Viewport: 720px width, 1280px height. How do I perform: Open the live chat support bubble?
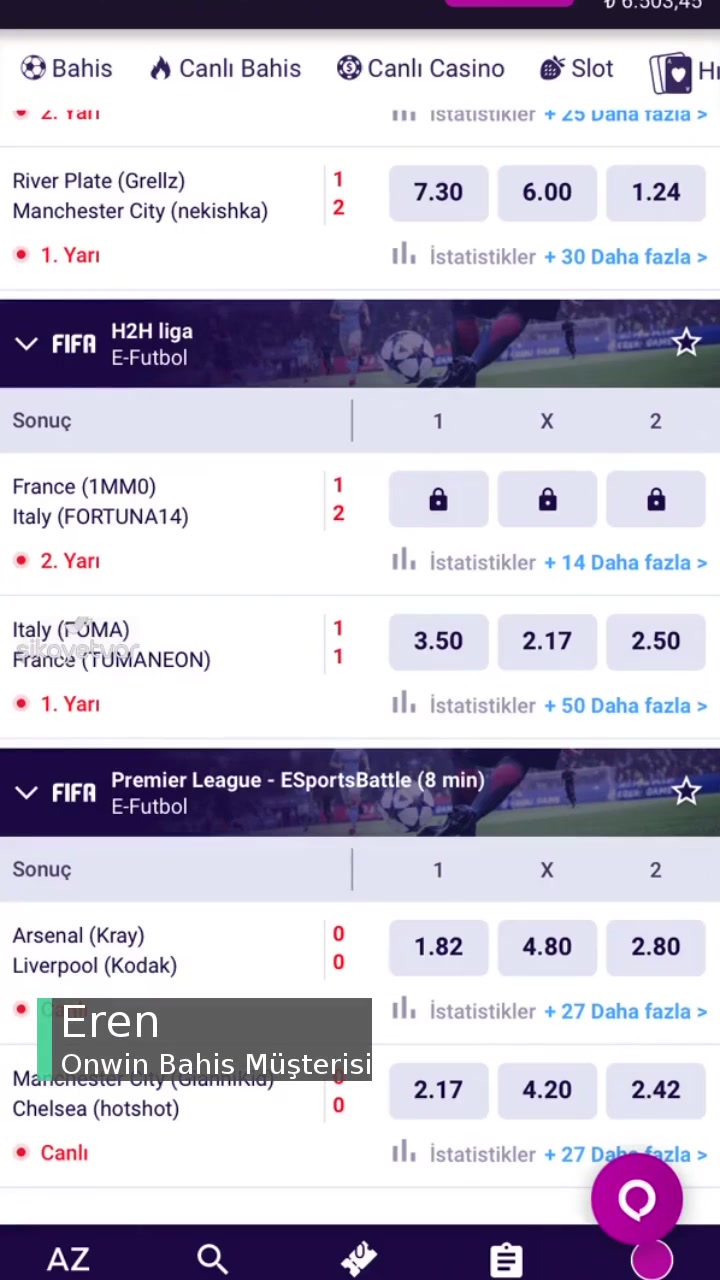pyautogui.click(x=637, y=1198)
